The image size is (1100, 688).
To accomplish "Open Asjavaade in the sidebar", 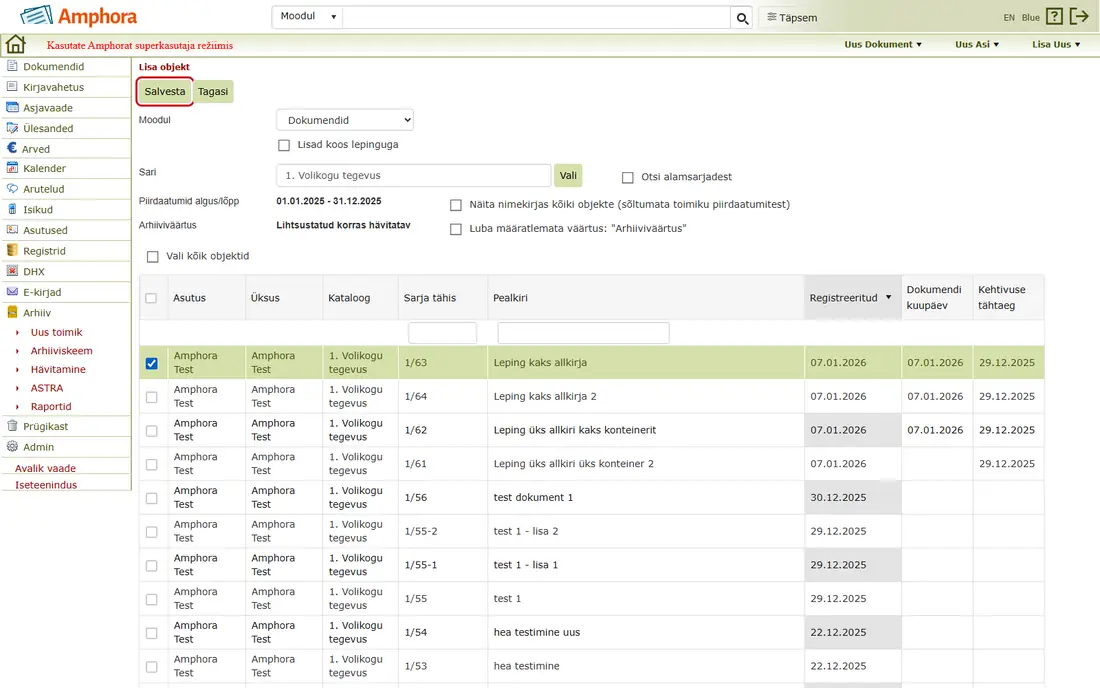I will pyautogui.click(x=48, y=108).
